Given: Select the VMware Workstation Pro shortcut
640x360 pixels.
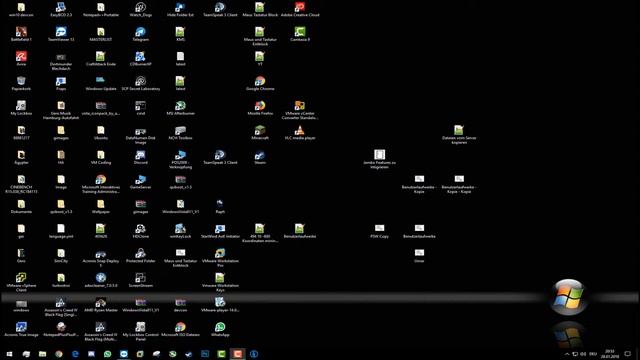Looking at the screenshot, I should pyautogui.click(x=220, y=258).
